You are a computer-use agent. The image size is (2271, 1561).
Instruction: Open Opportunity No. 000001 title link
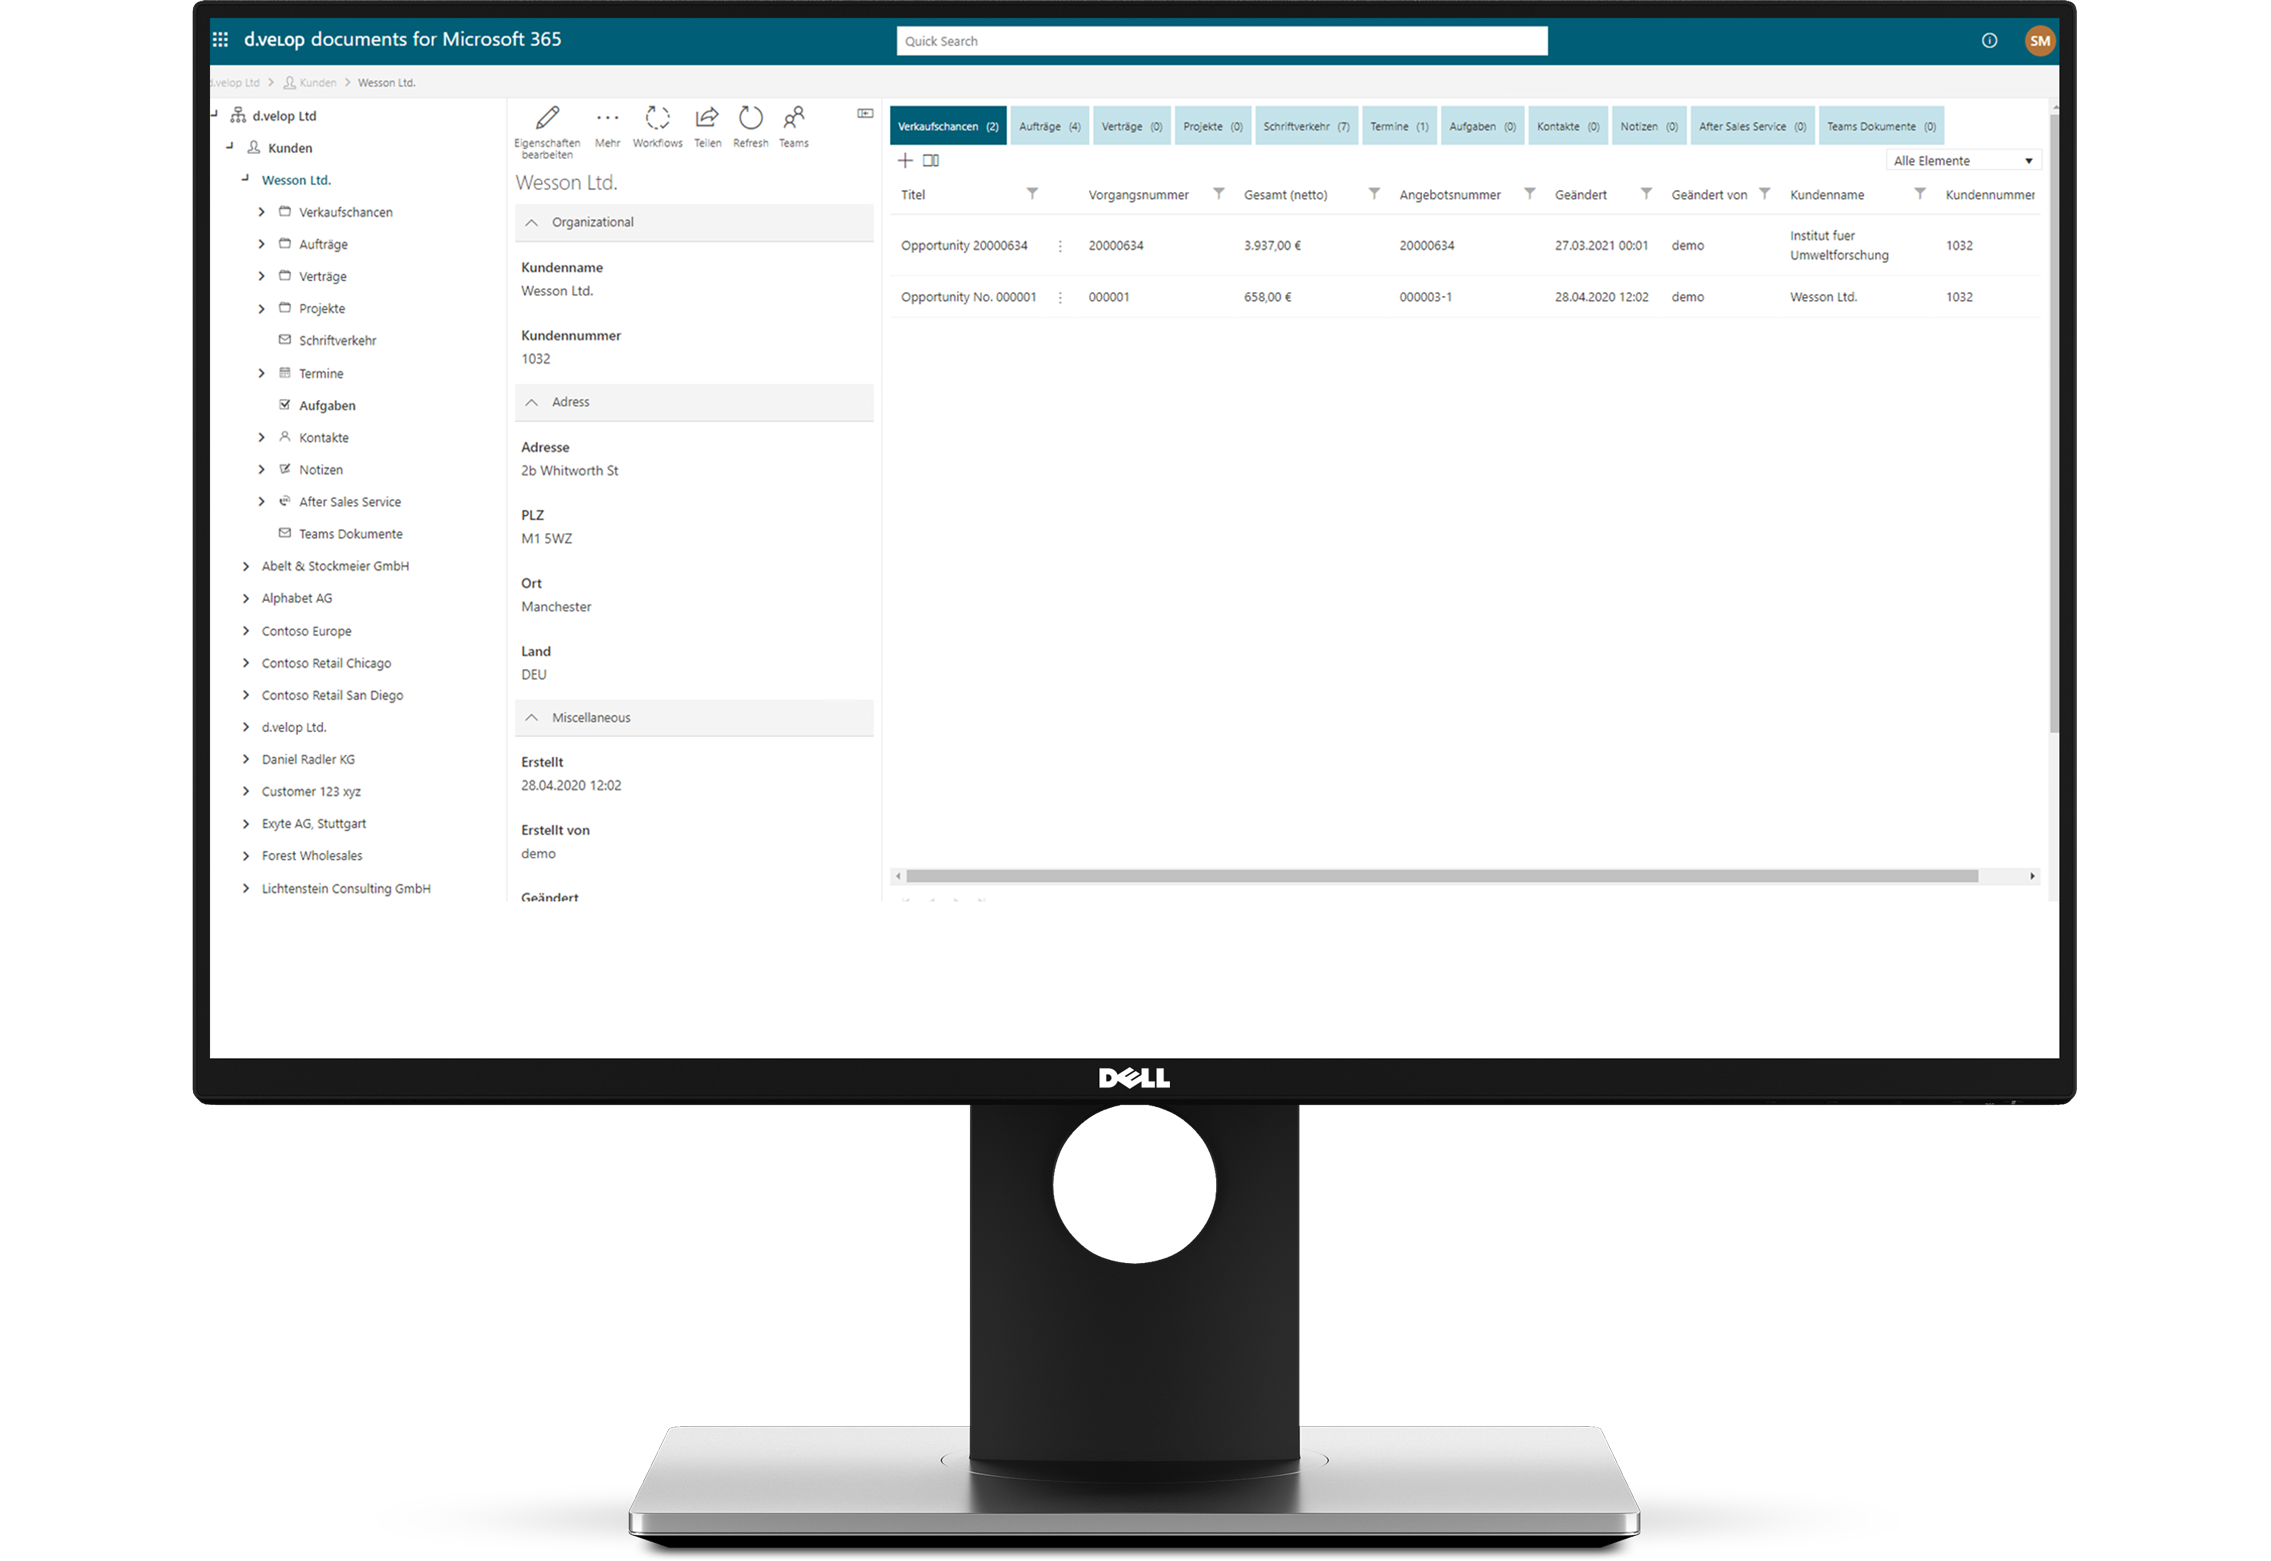(968, 298)
